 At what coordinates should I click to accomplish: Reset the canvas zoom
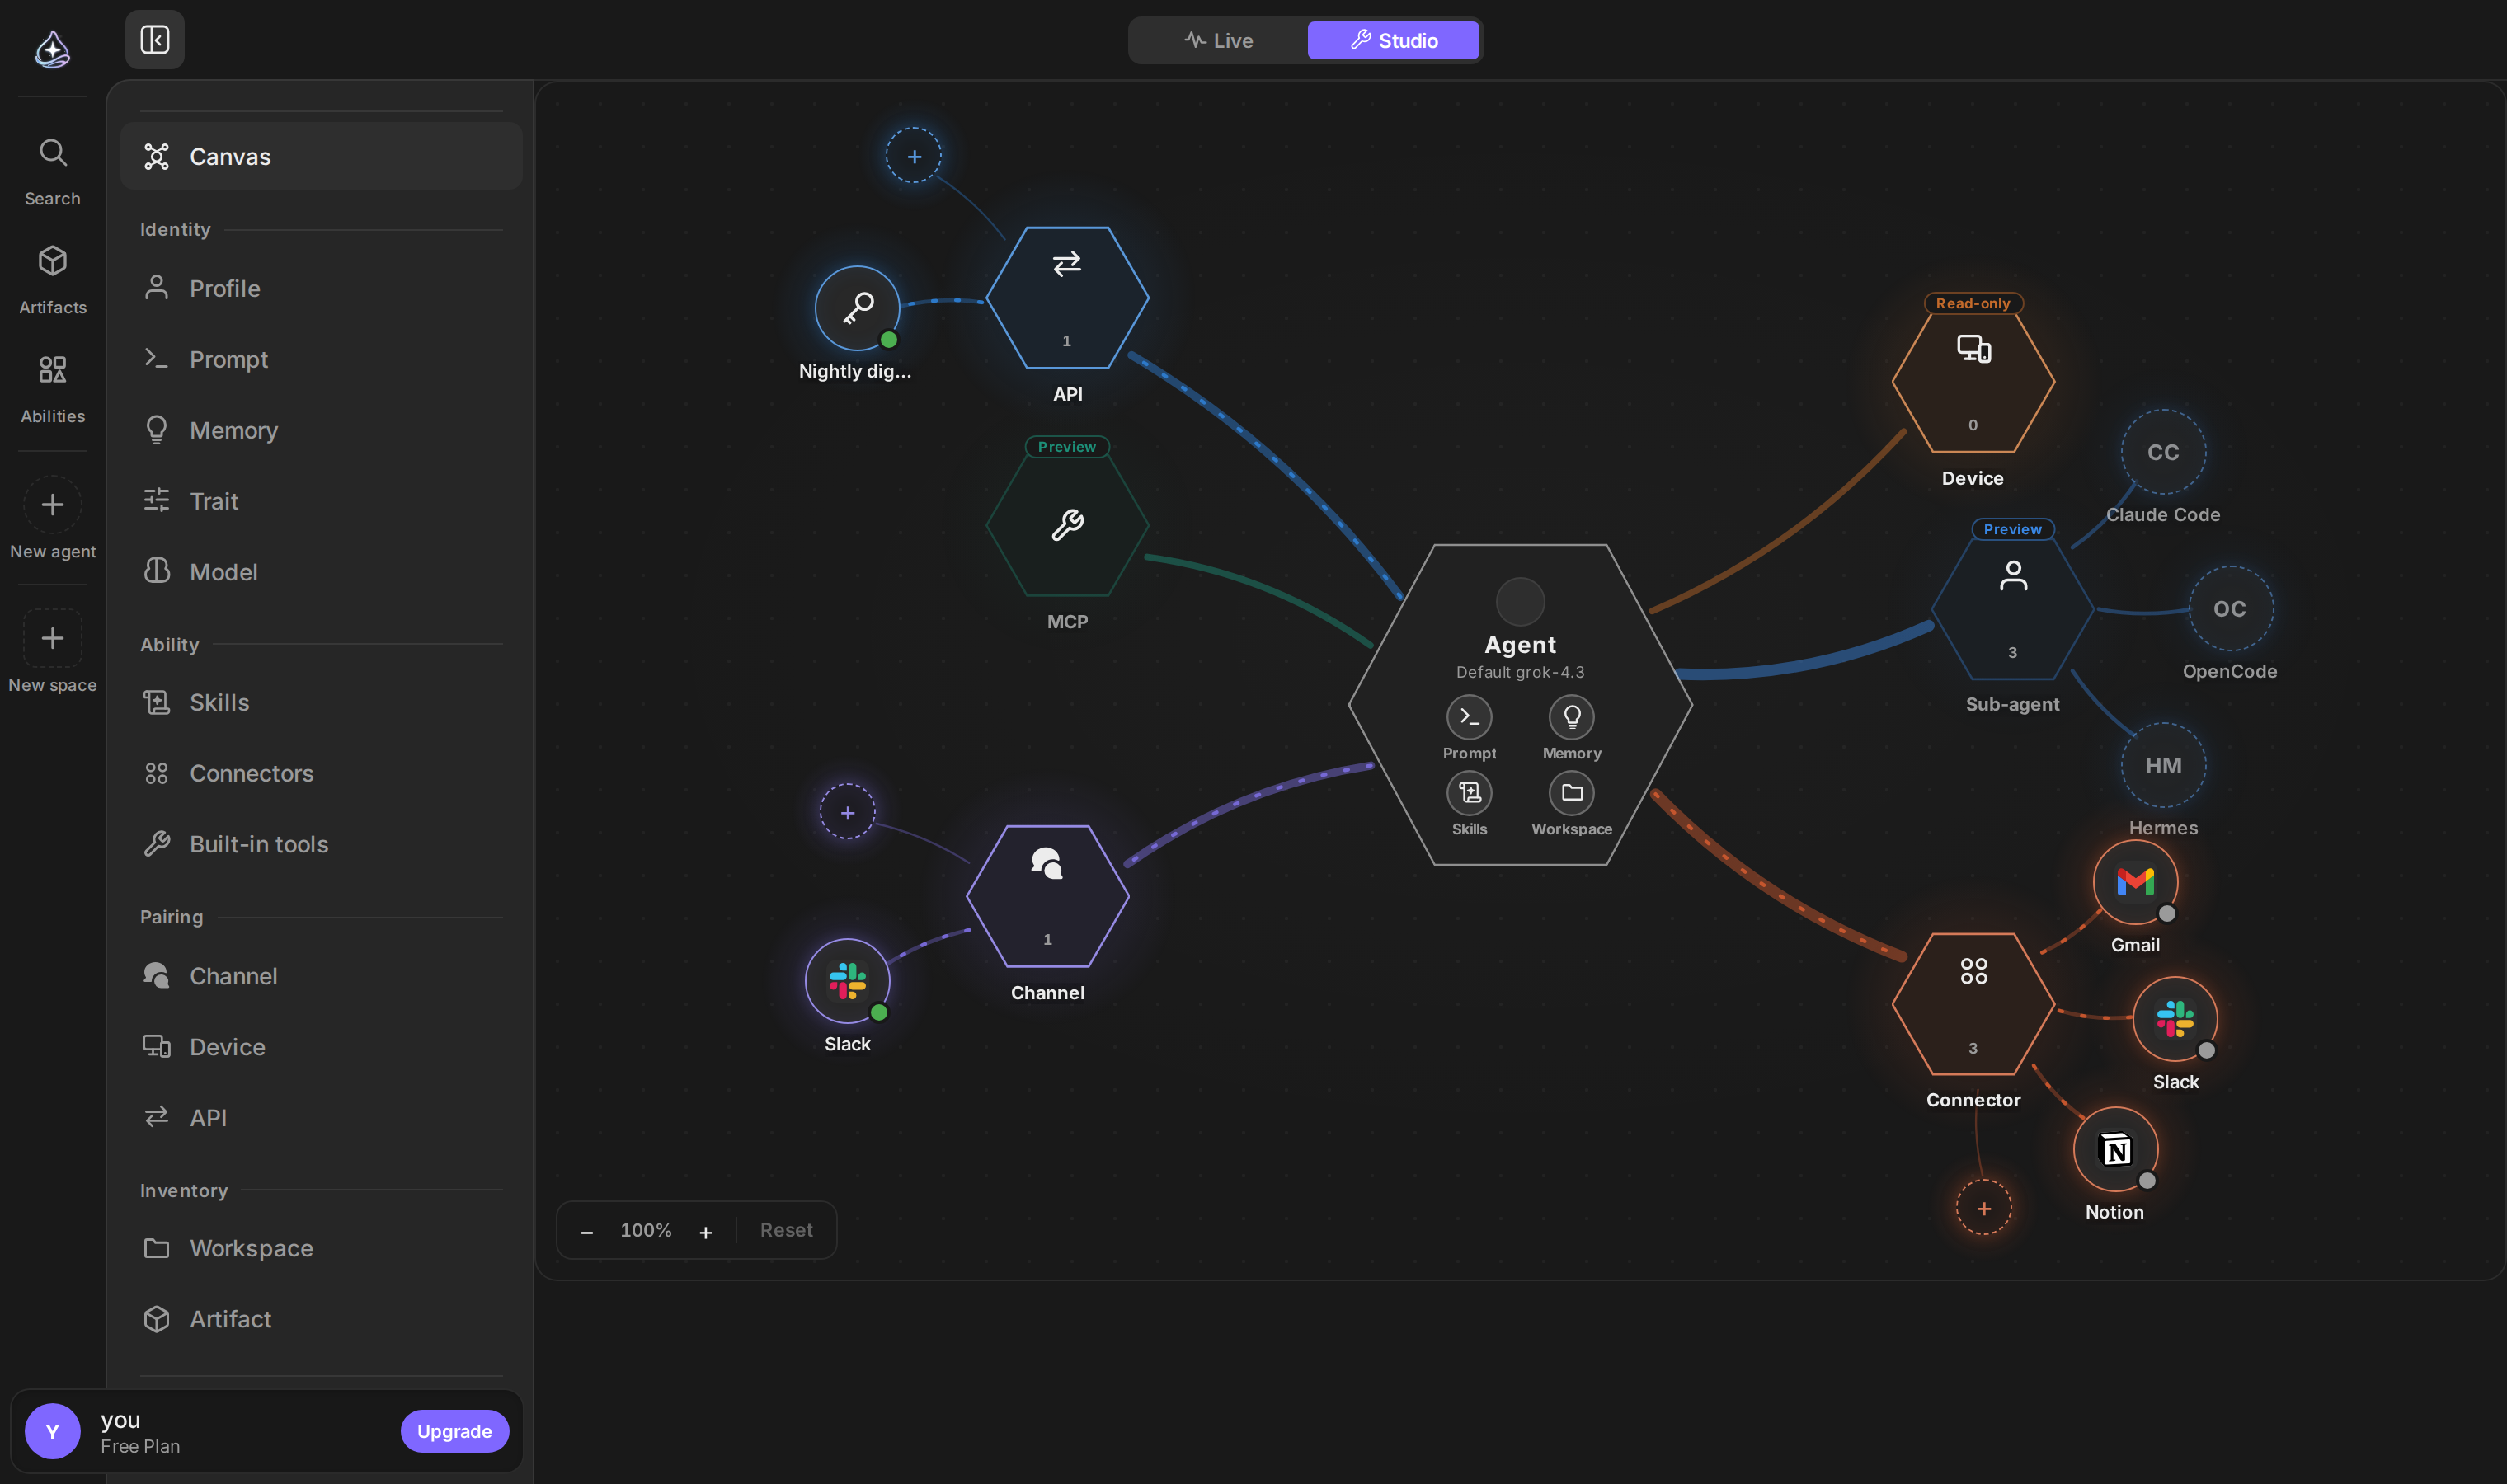(x=785, y=1230)
